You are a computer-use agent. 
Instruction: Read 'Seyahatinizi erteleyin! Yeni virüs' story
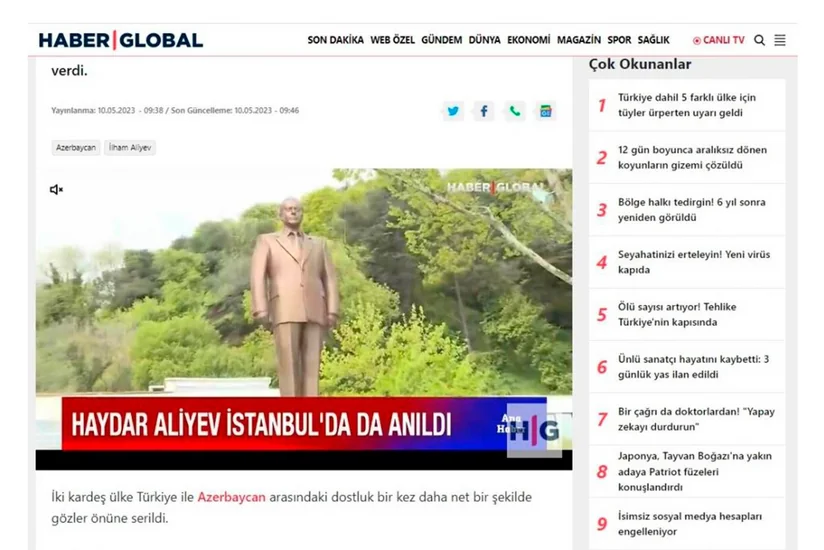687,262
